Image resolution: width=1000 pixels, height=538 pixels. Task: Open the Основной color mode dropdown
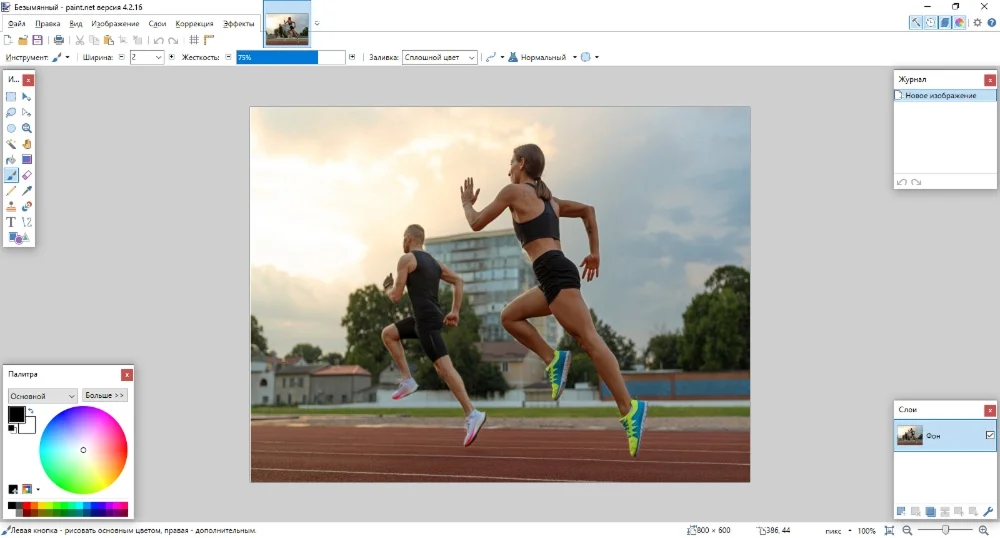pos(43,396)
